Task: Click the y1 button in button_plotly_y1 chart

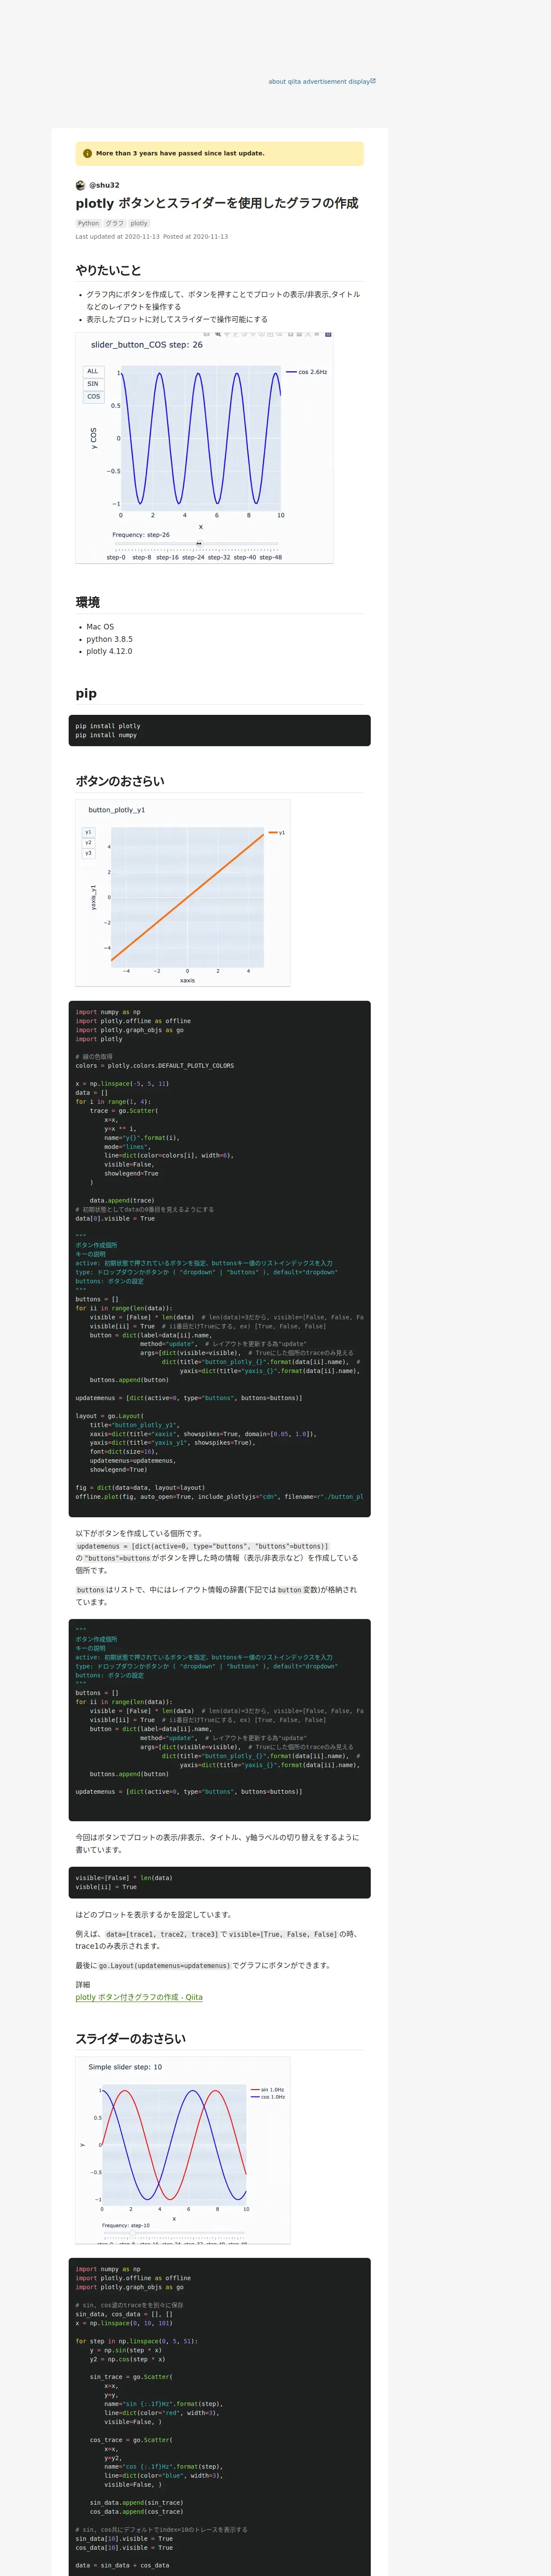Action: click(x=88, y=832)
